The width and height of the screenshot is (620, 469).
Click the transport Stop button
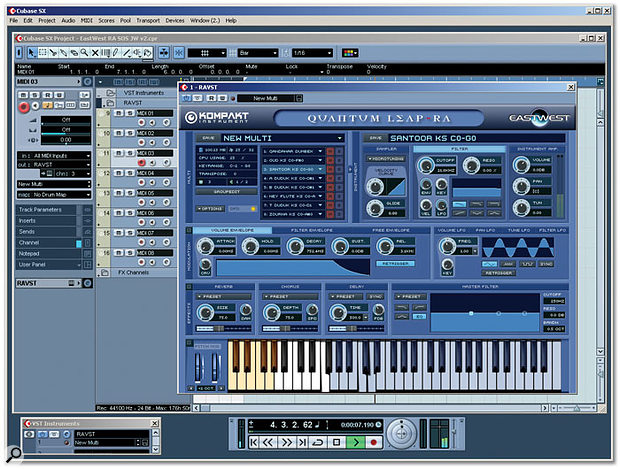tap(336, 442)
